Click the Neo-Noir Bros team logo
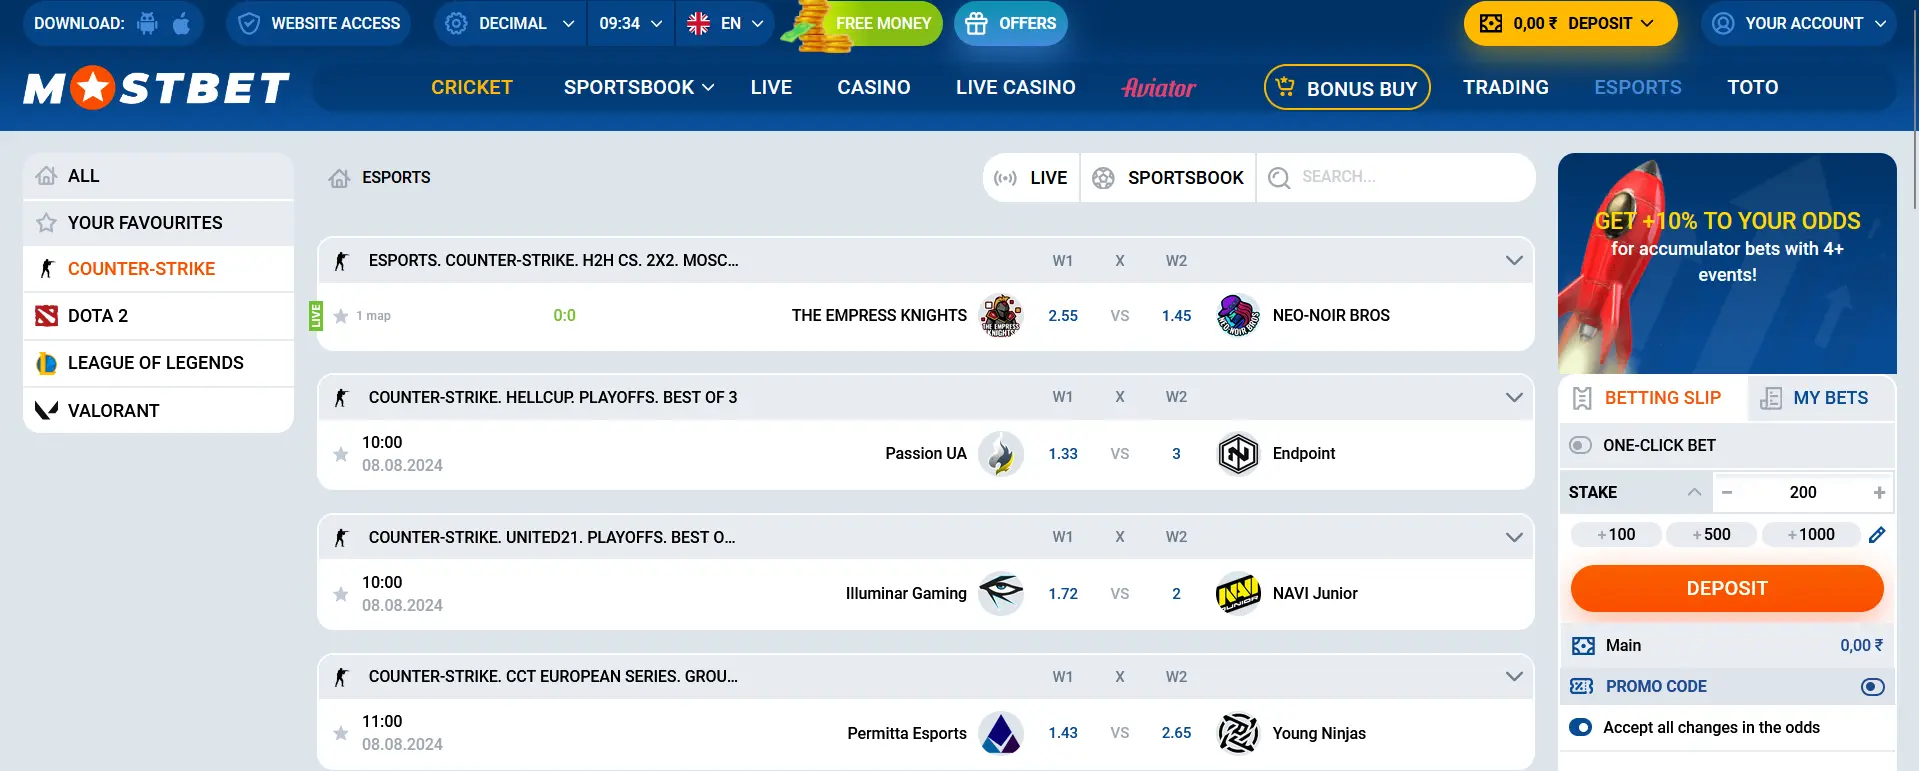Screen dimensions: 1919x771 click(1238, 315)
